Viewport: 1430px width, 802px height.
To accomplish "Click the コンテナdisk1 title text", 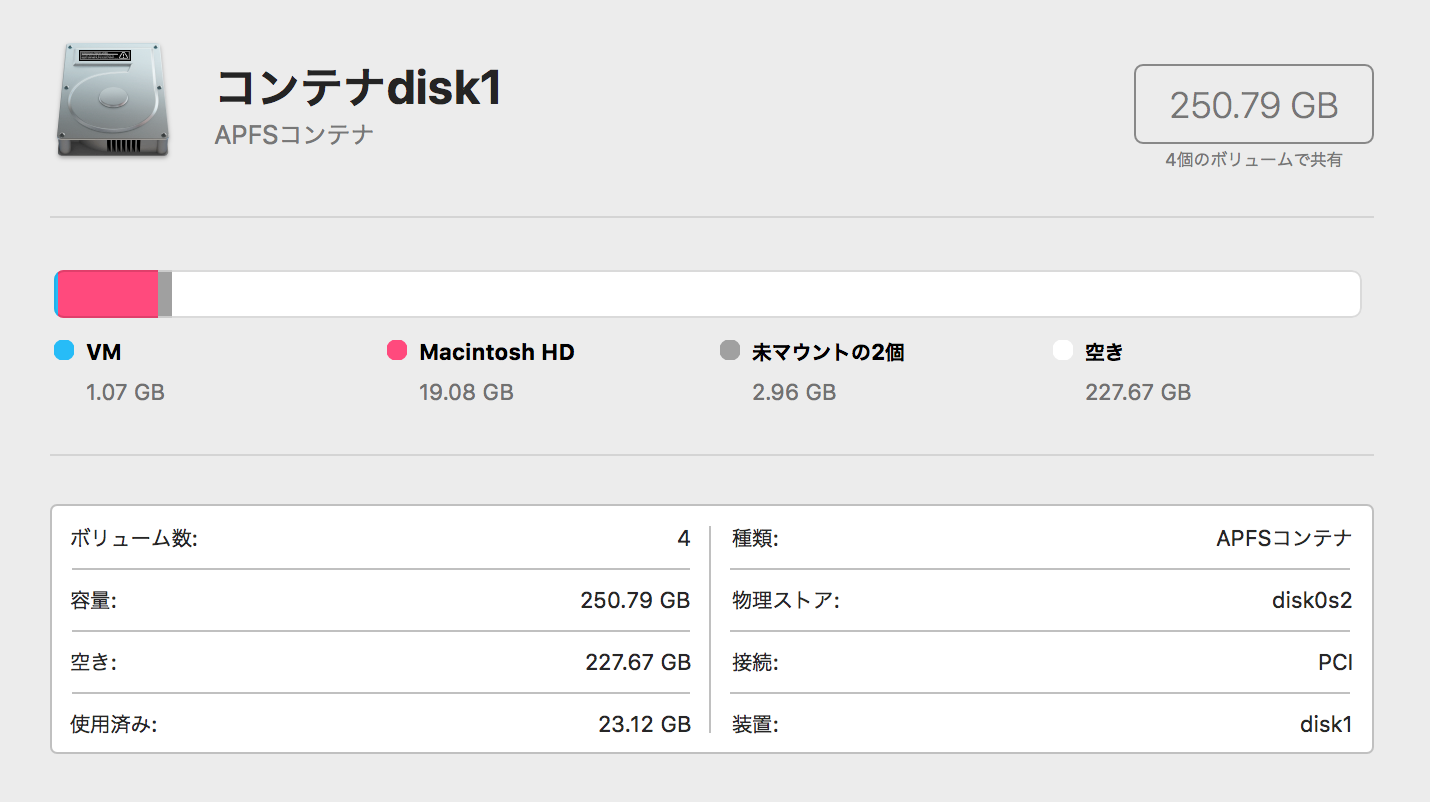I will tap(358, 89).
